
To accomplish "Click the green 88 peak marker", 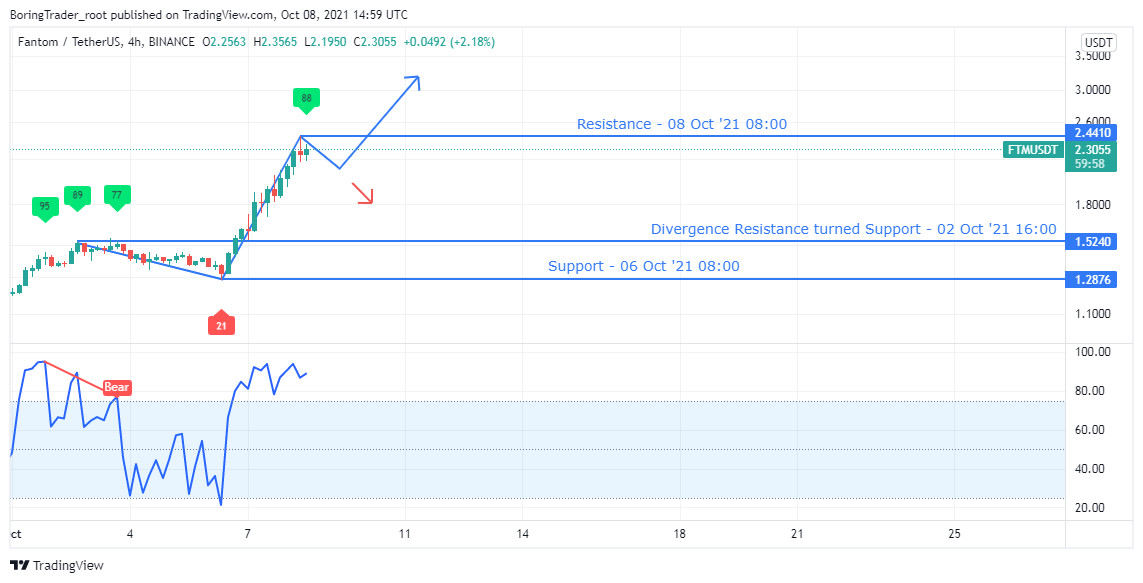I will point(306,100).
